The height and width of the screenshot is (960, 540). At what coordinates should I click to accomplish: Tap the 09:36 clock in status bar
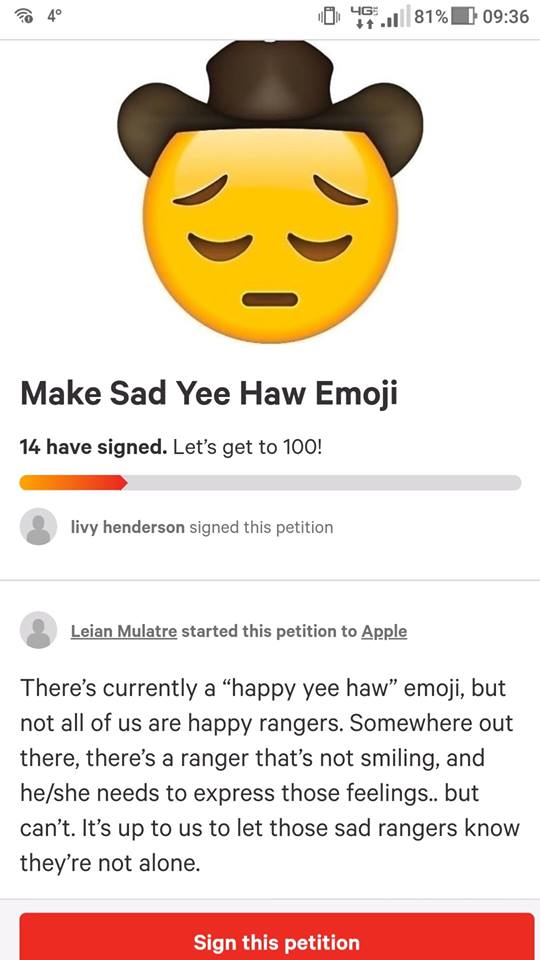pyautogui.click(x=506, y=17)
